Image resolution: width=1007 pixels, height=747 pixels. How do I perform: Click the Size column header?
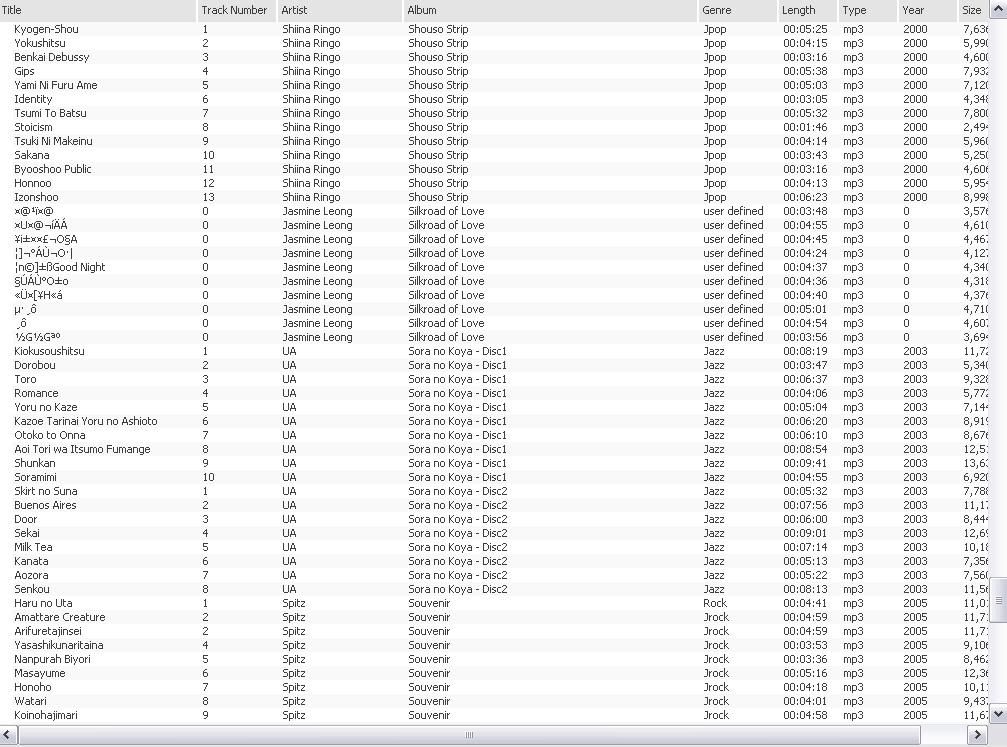[x=973, y=10]
